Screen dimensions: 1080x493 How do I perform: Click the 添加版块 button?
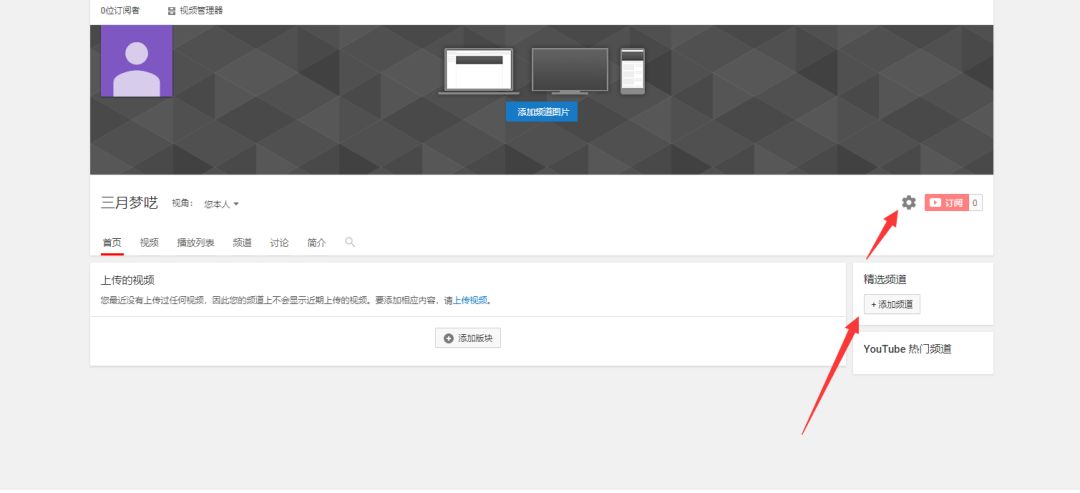[468, 339]
